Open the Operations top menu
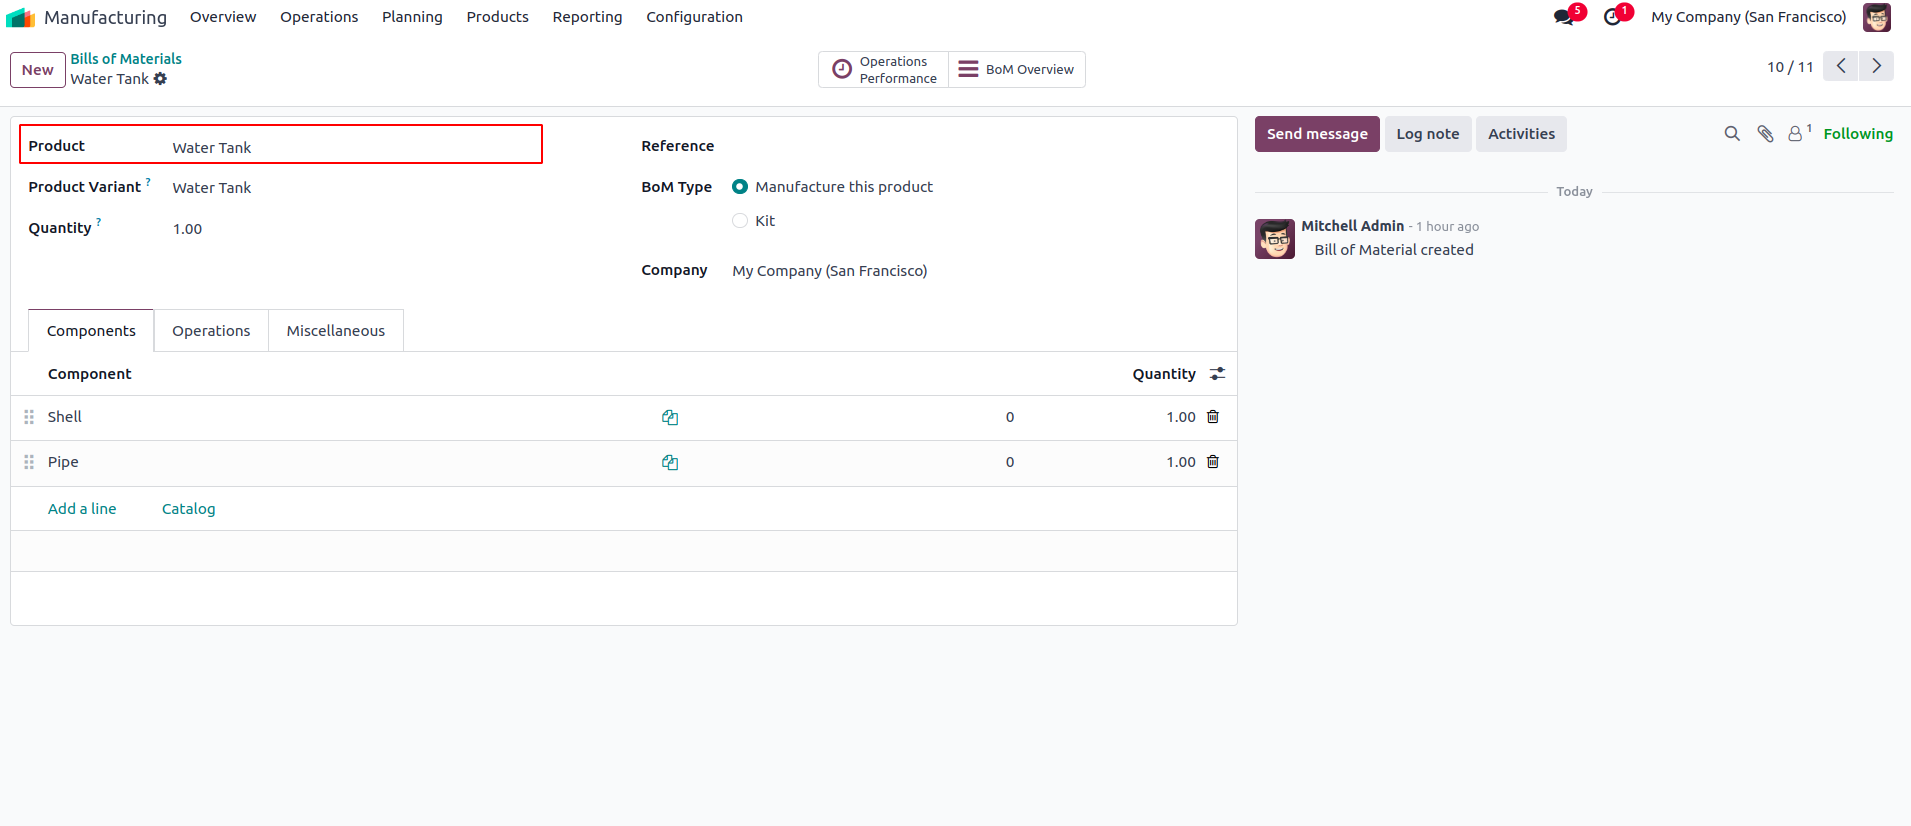This screenshot has height=826, width=1911. coord(319,17)
